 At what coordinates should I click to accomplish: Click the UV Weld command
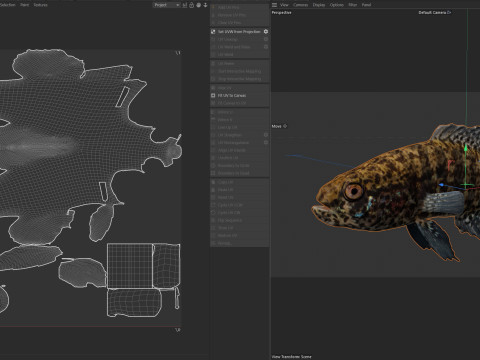tap(239, 54)
